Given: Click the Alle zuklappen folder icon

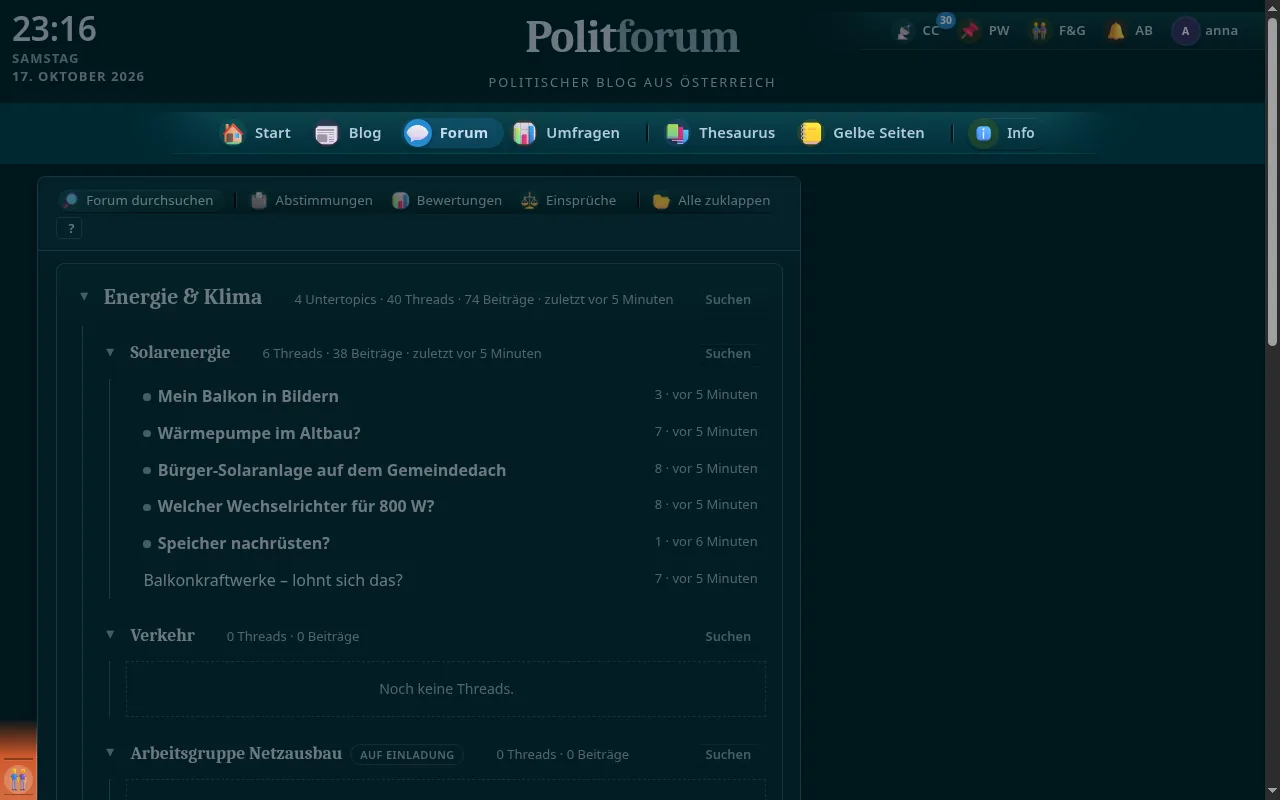Looking at the screenshot, I should tap(661, 200).
